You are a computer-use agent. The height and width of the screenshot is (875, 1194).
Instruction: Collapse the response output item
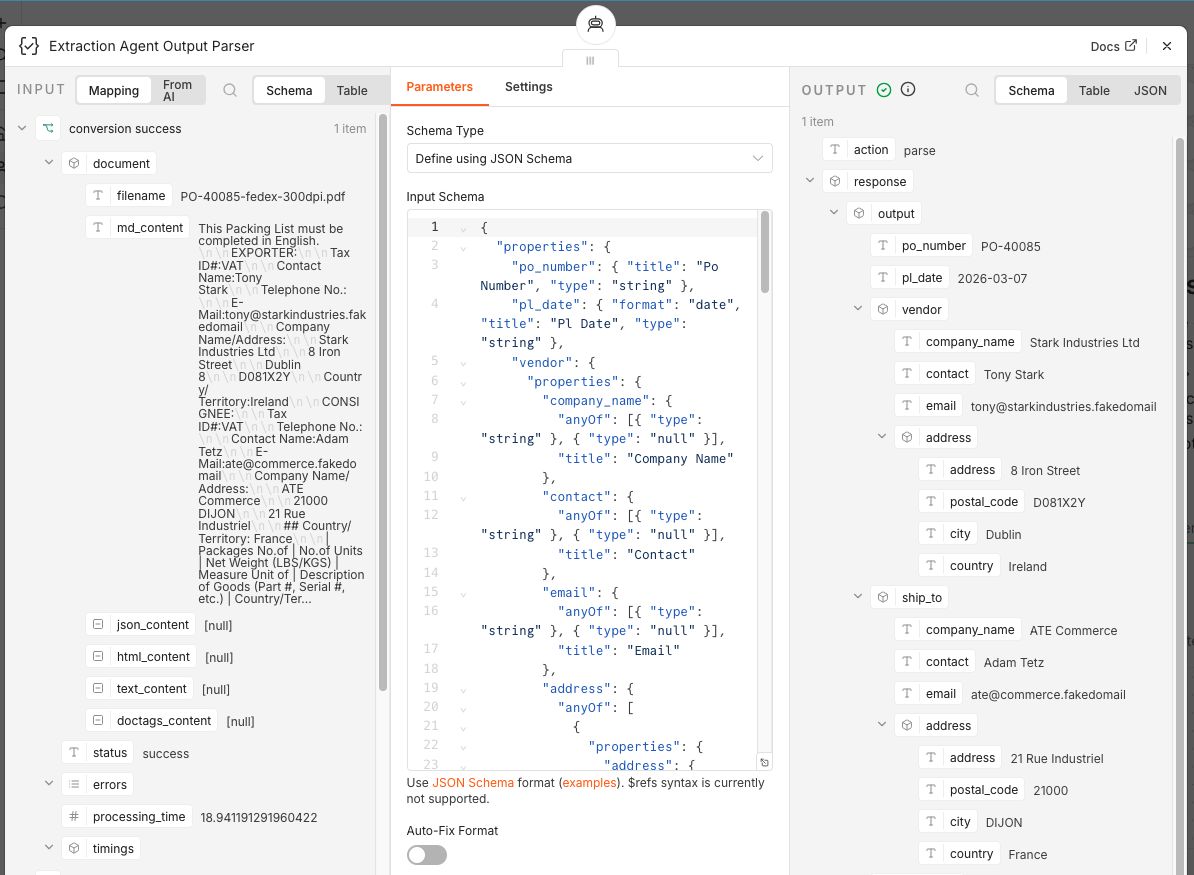point(809,180)
